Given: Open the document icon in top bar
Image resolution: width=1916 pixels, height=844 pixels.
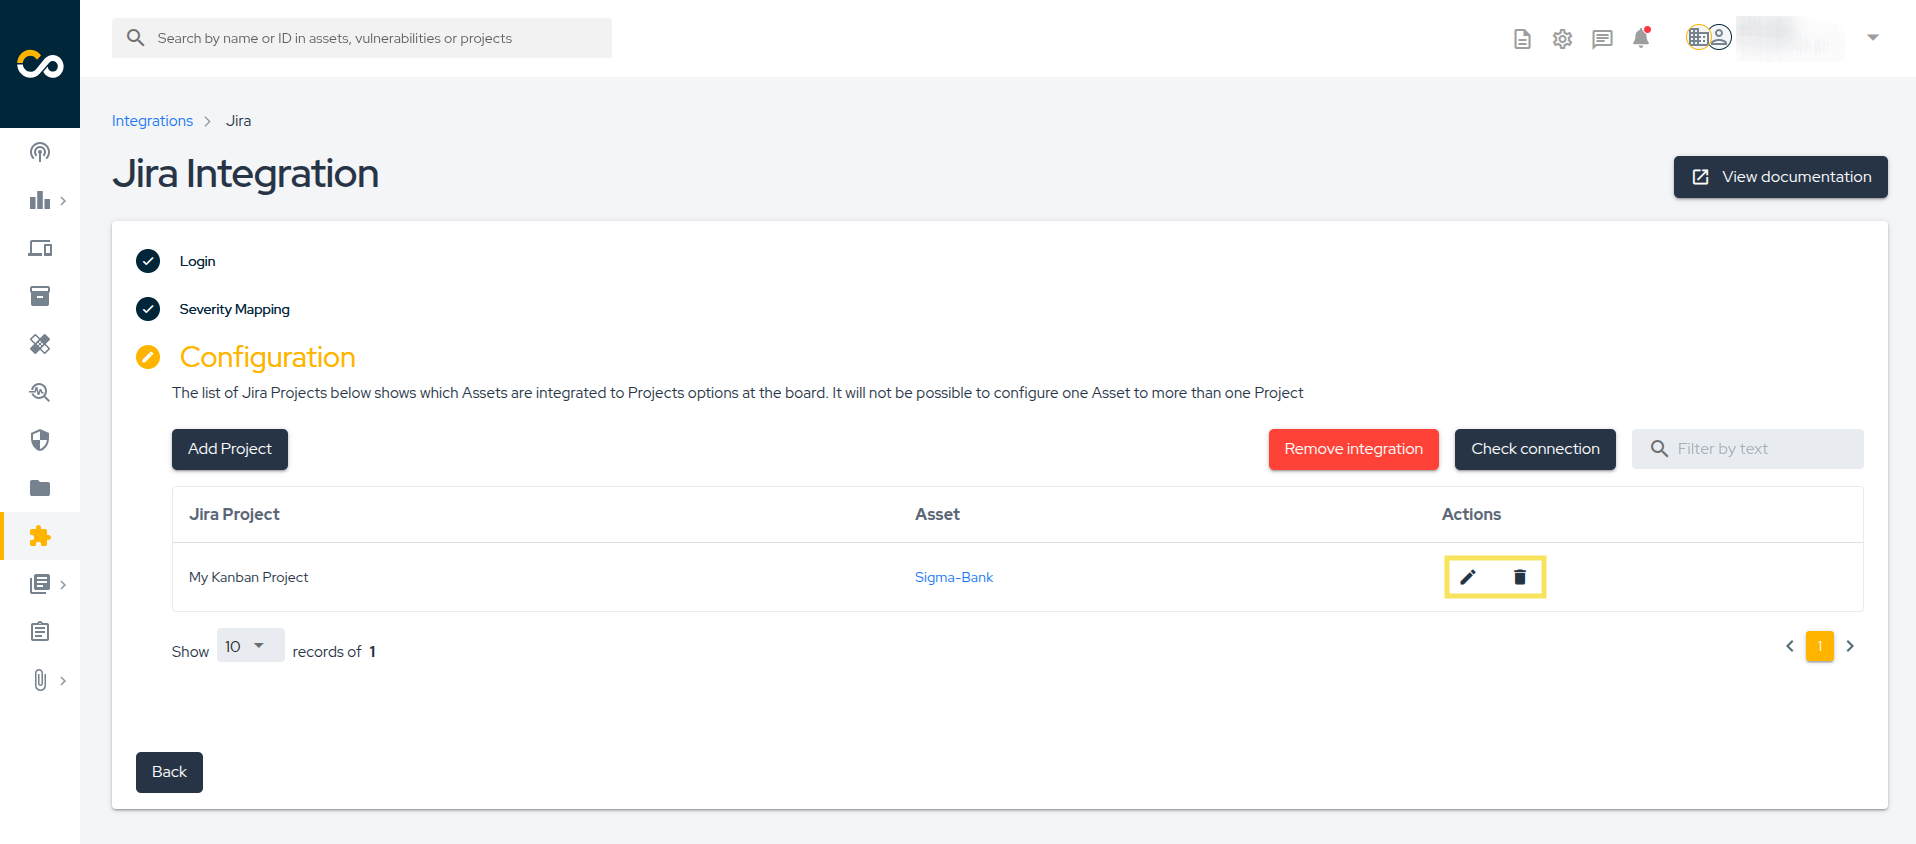Looking at the screenshot, I should point(1522,39).
